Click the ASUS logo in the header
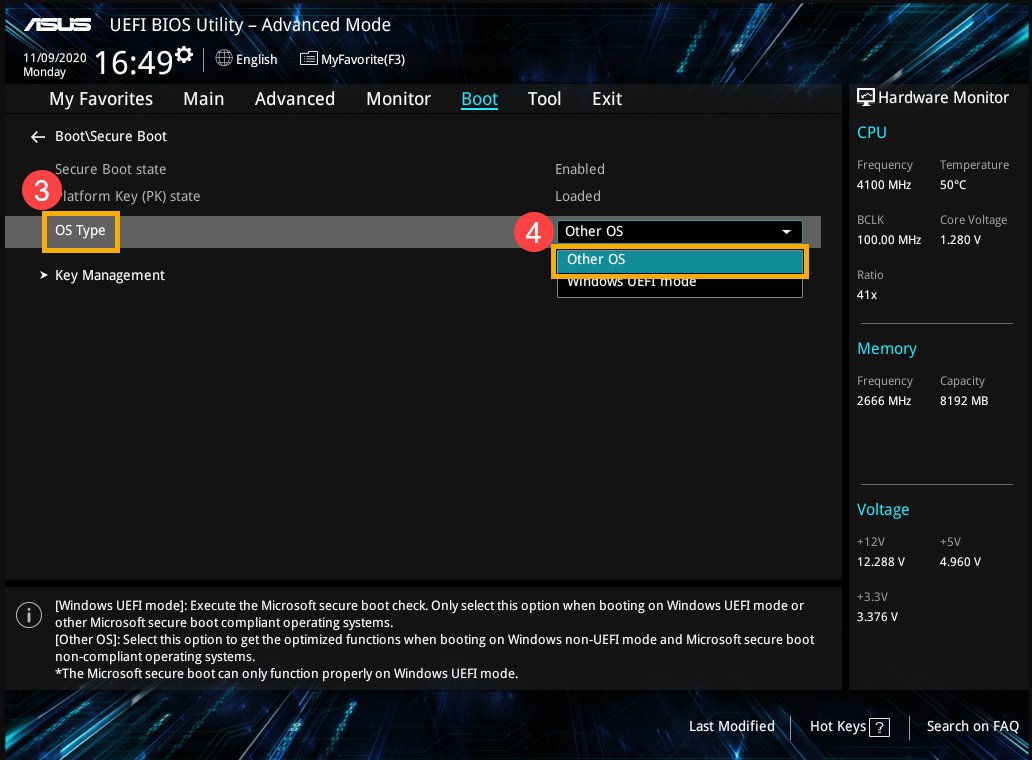This screenshot has height=760, width=1032. 58,24
